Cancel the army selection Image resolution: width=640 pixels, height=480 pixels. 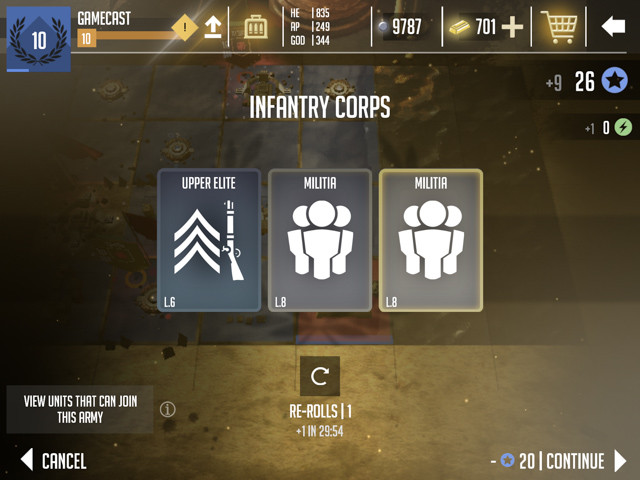click(54, 460)
